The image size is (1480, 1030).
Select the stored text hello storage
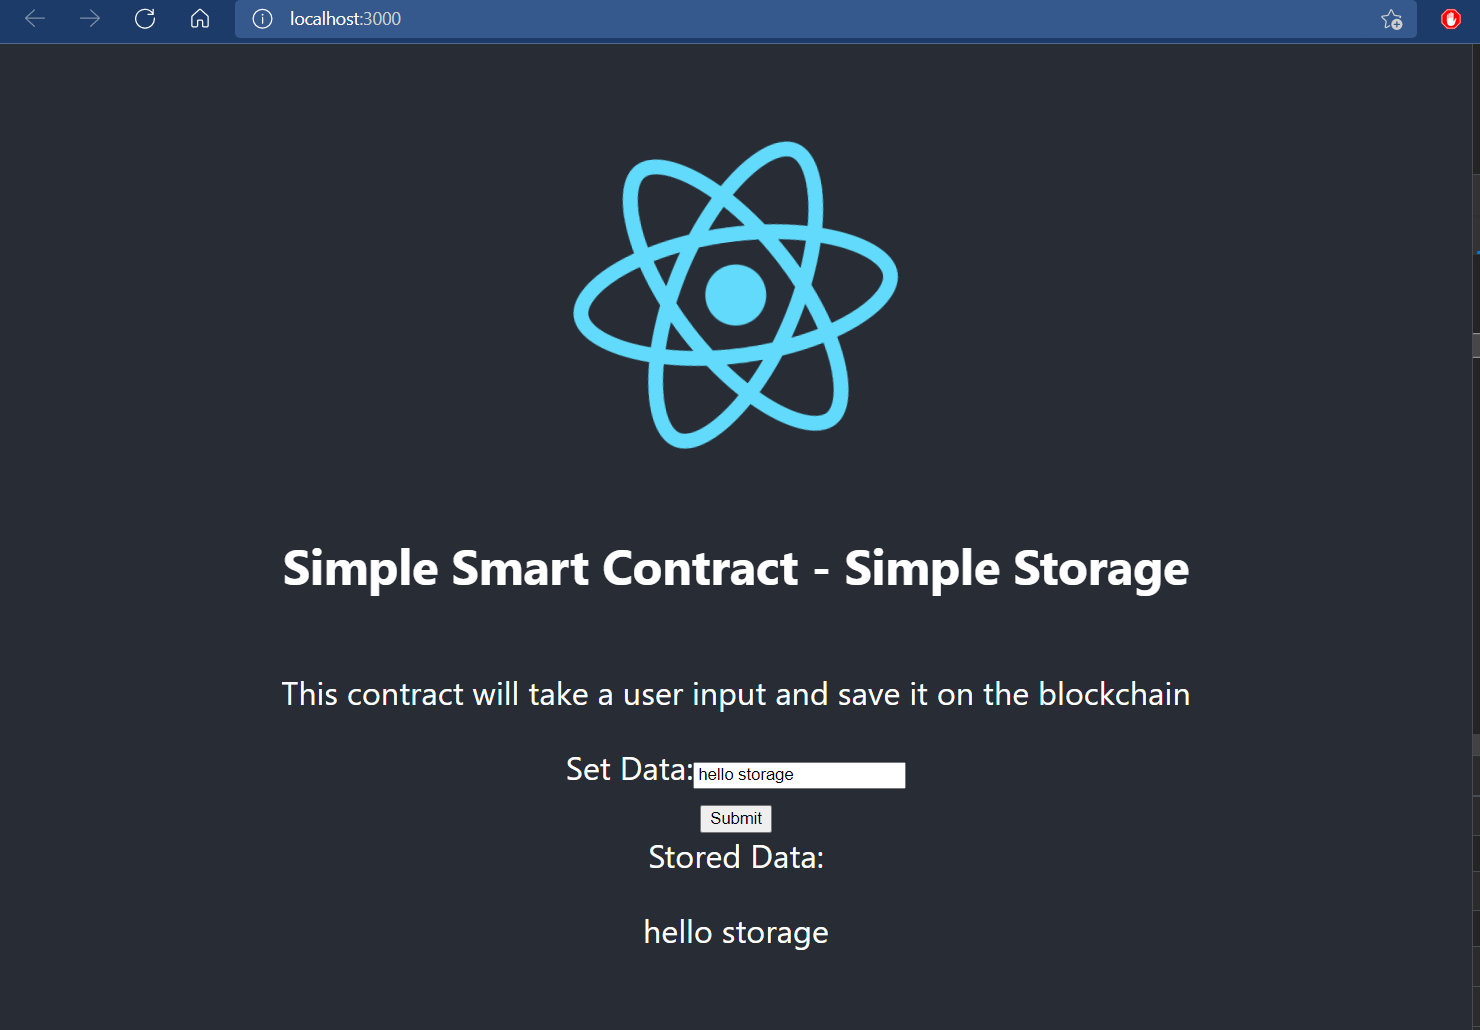(x=736, y=931)
